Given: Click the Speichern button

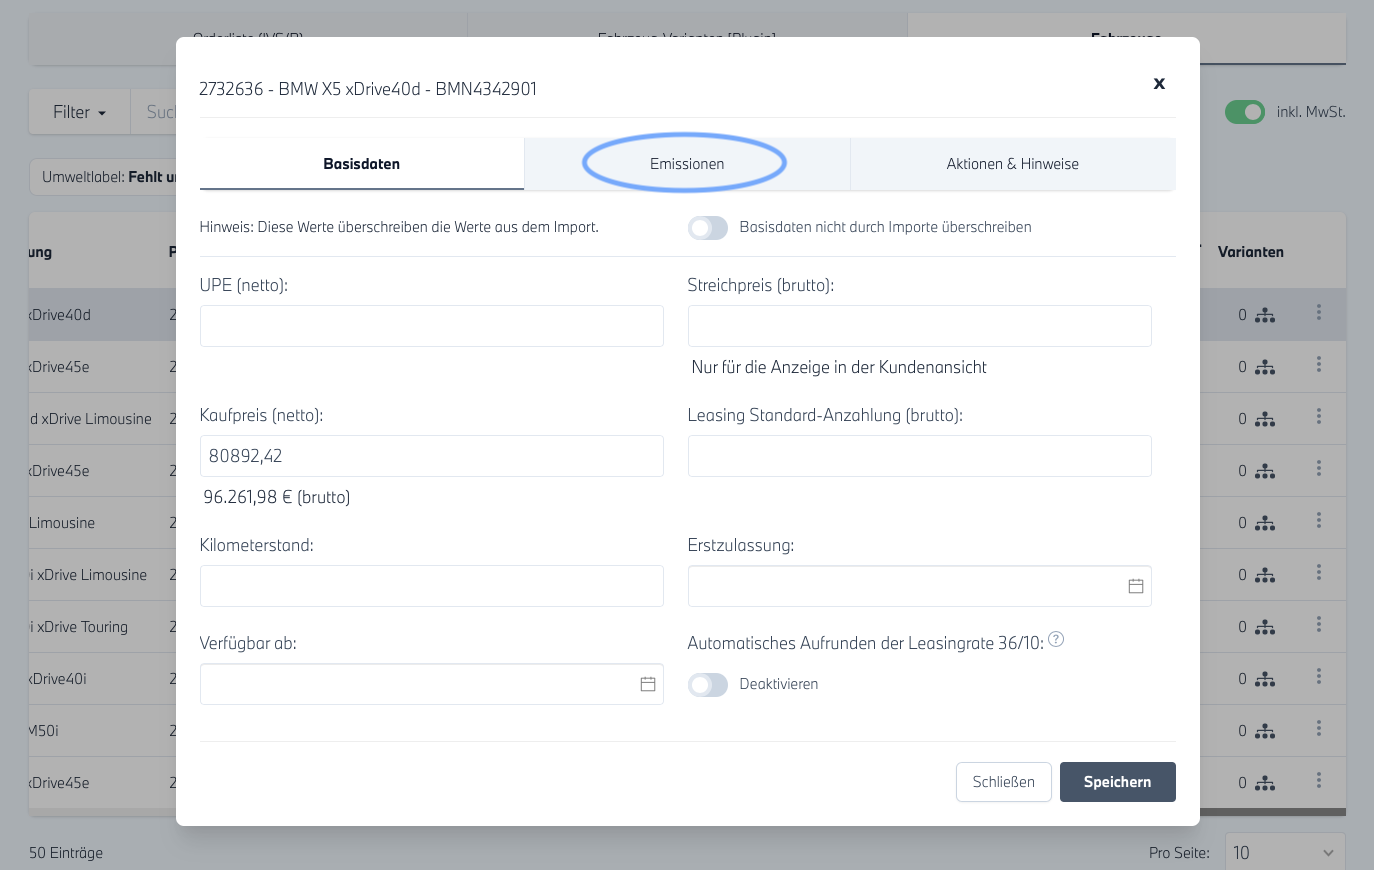Looking at the screenshot, I should (1117, 782).
